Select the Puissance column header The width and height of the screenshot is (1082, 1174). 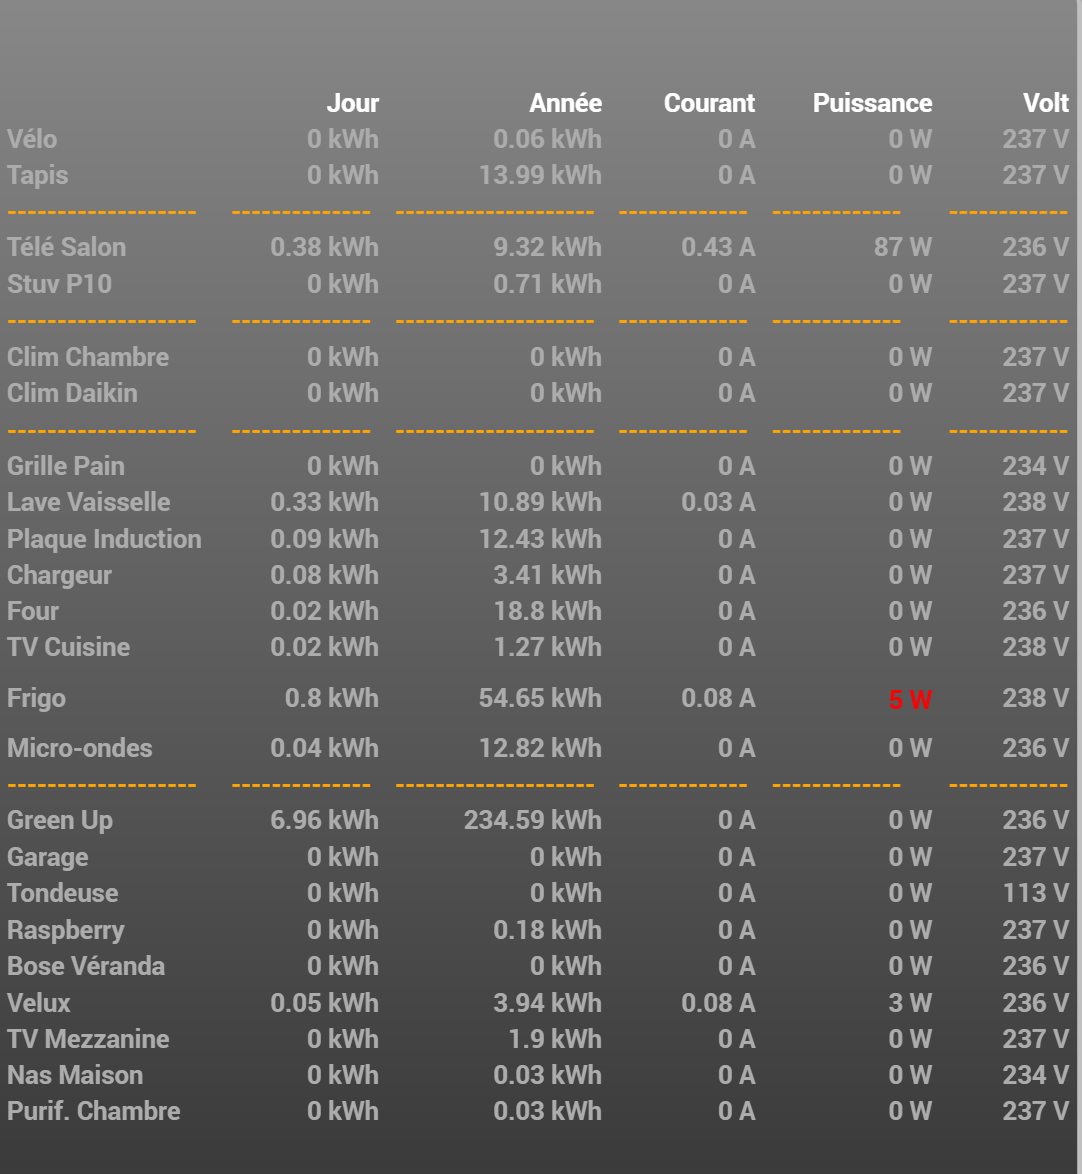coord(872,103)
